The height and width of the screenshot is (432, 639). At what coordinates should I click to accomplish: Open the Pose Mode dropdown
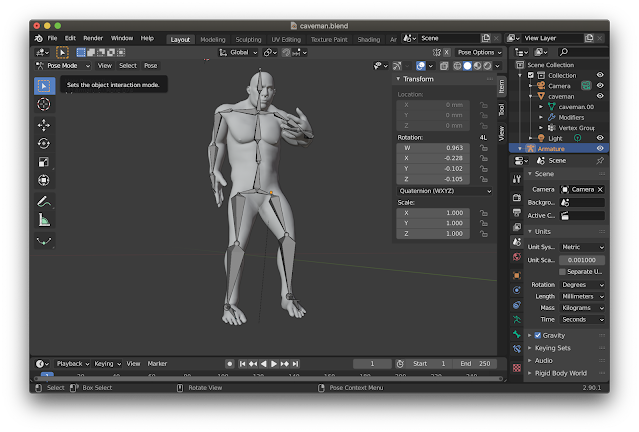[x=62, y=65]
